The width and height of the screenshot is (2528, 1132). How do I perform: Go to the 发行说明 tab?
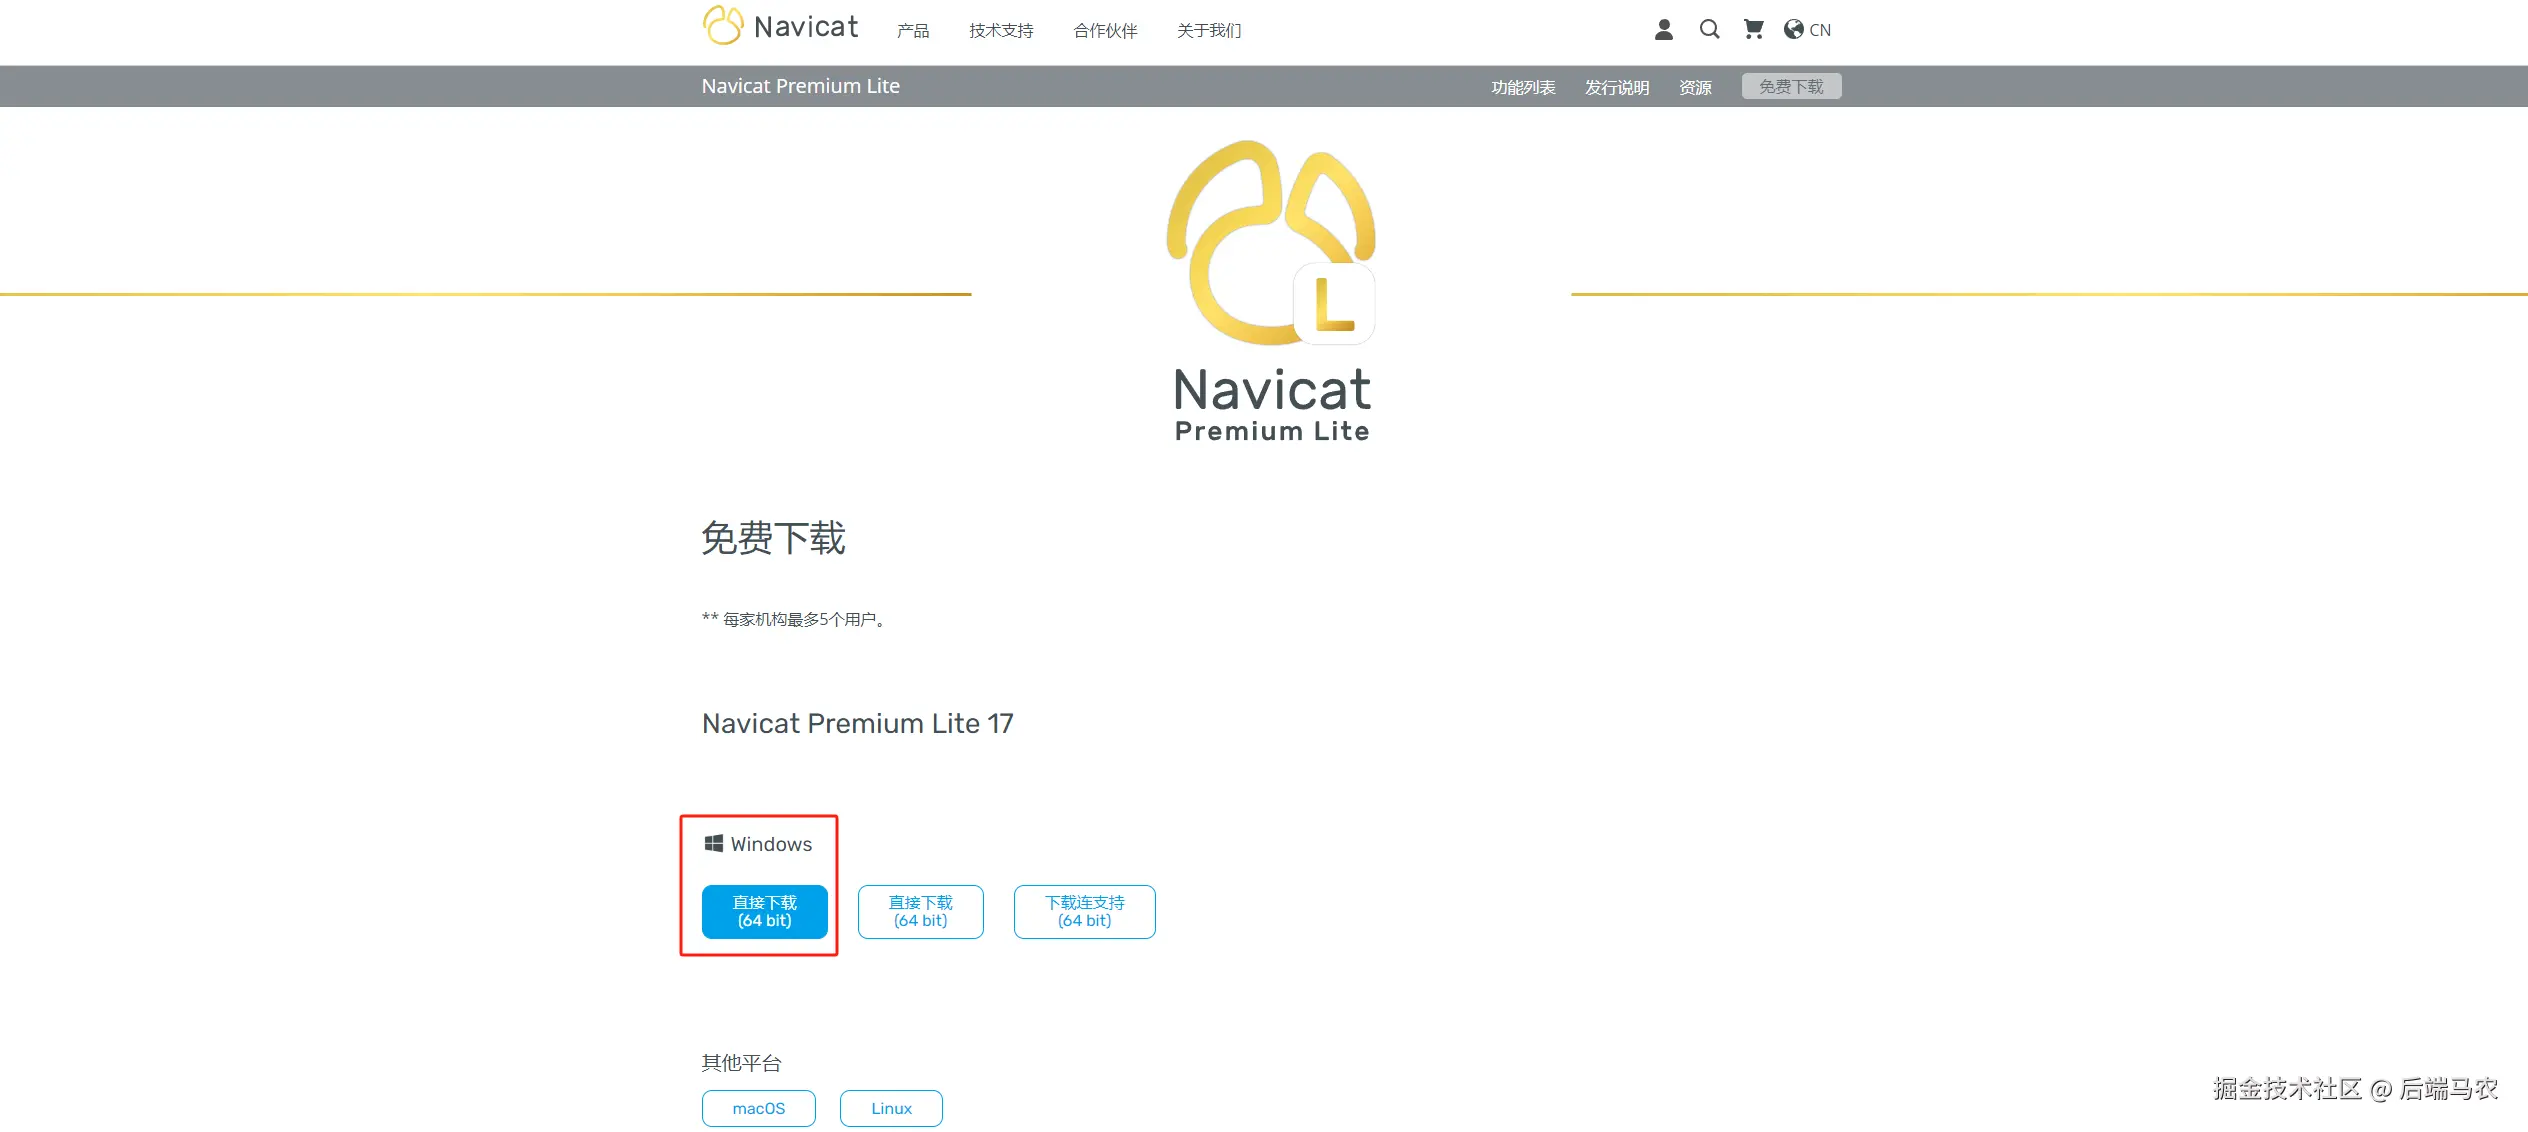[1617, 87]
